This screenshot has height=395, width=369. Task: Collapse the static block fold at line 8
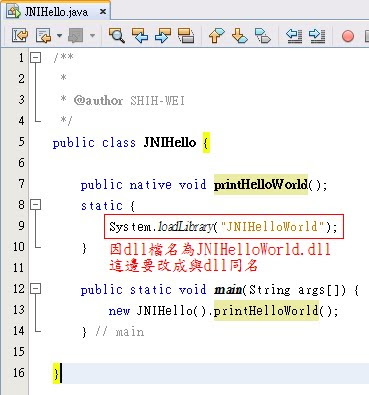point(35,204)
